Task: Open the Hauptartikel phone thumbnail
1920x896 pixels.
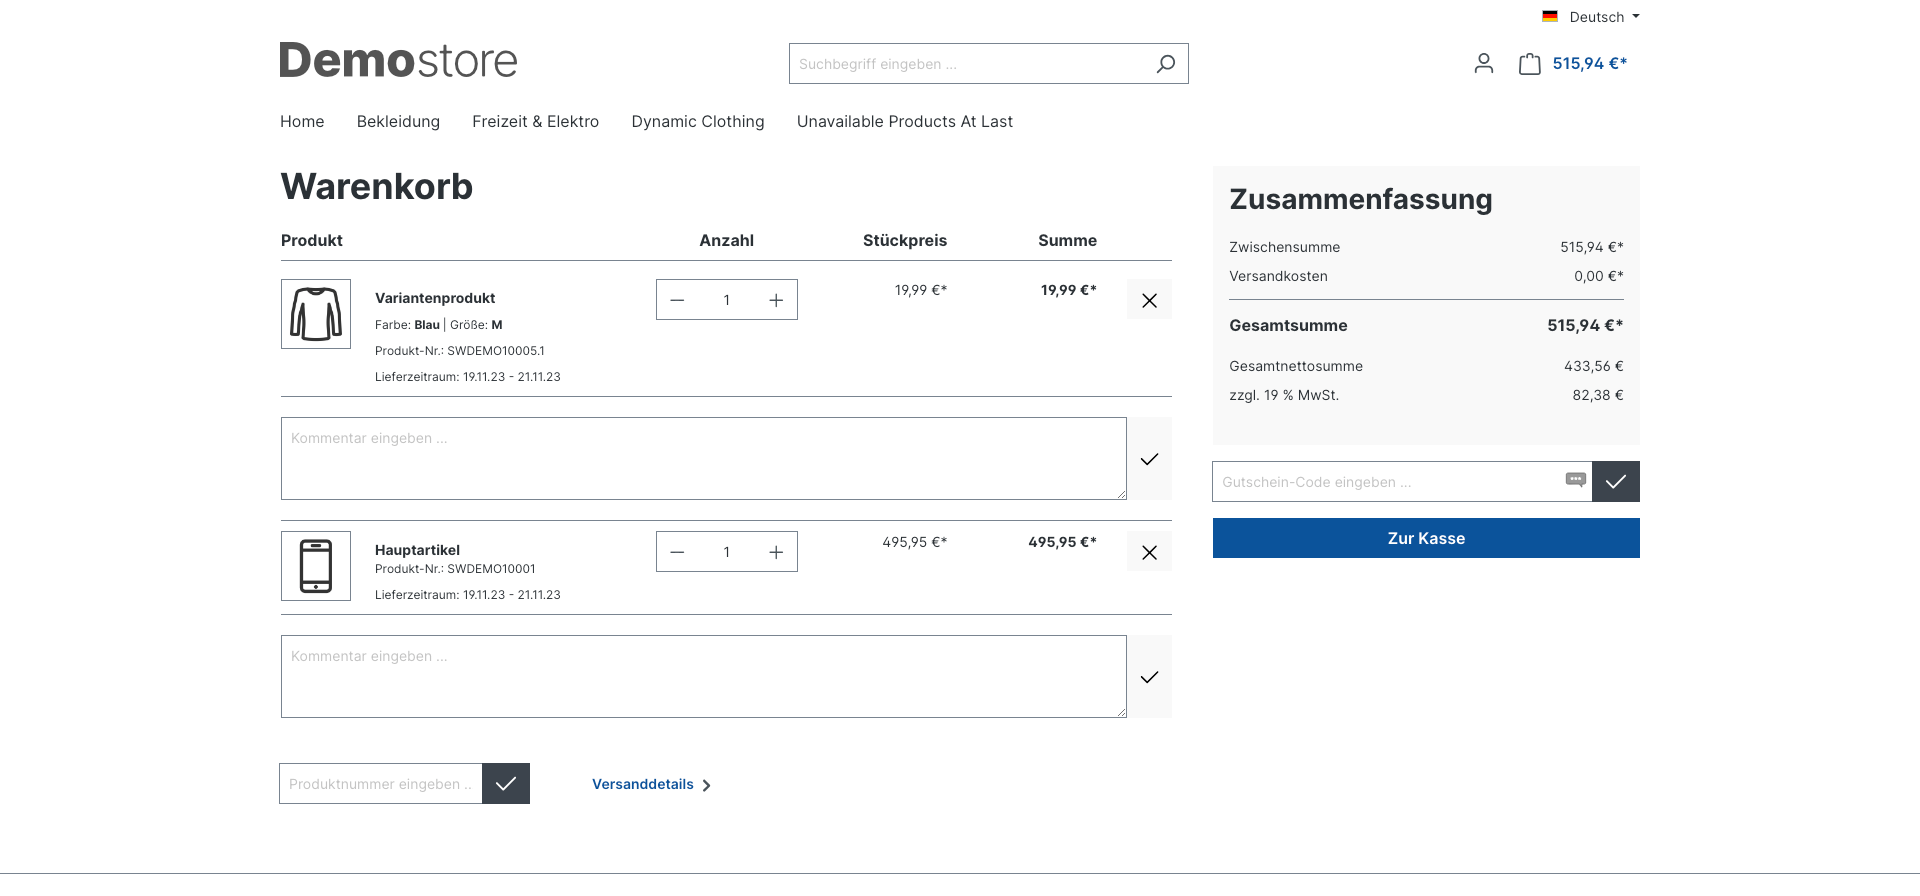Action: point(316,566)
